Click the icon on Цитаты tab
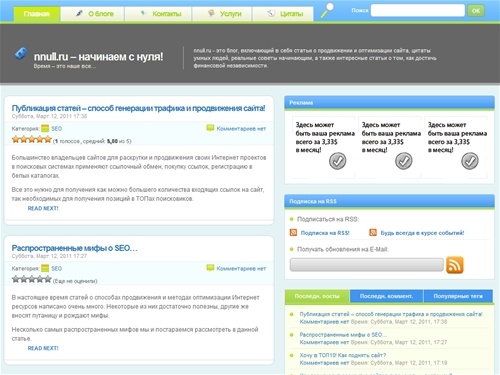The width and height of the screenshot is (500, 375). pos(271,13)
